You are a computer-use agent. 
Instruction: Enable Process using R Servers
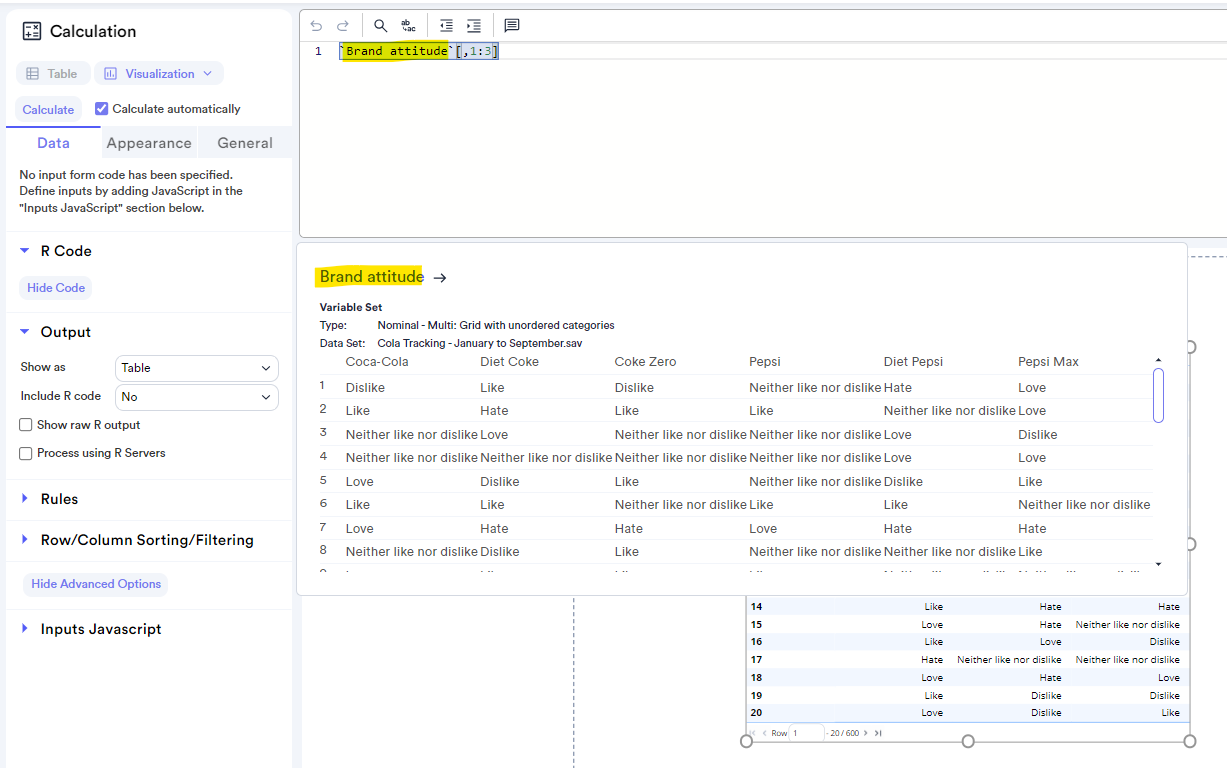click(24, 452)
